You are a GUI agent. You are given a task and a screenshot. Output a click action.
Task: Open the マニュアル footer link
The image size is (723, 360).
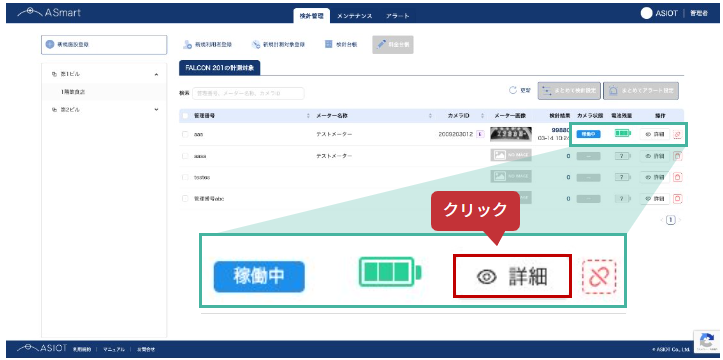tap(113, 349)
